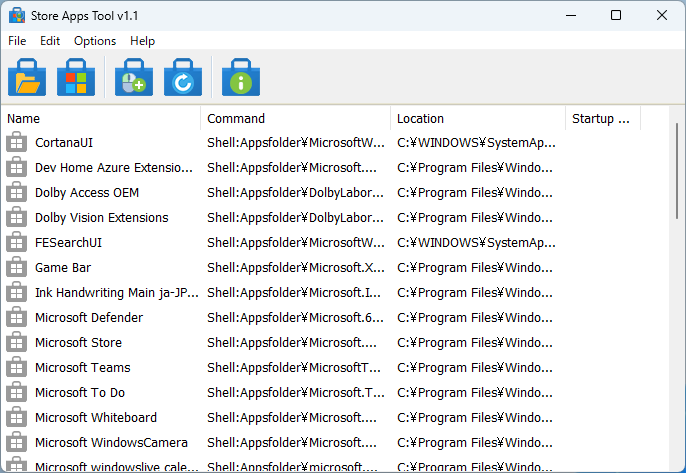Click Microsoft Teams command MicrosoftT... cell
Screen dimensions: 686x473
(x=294, y=367)
